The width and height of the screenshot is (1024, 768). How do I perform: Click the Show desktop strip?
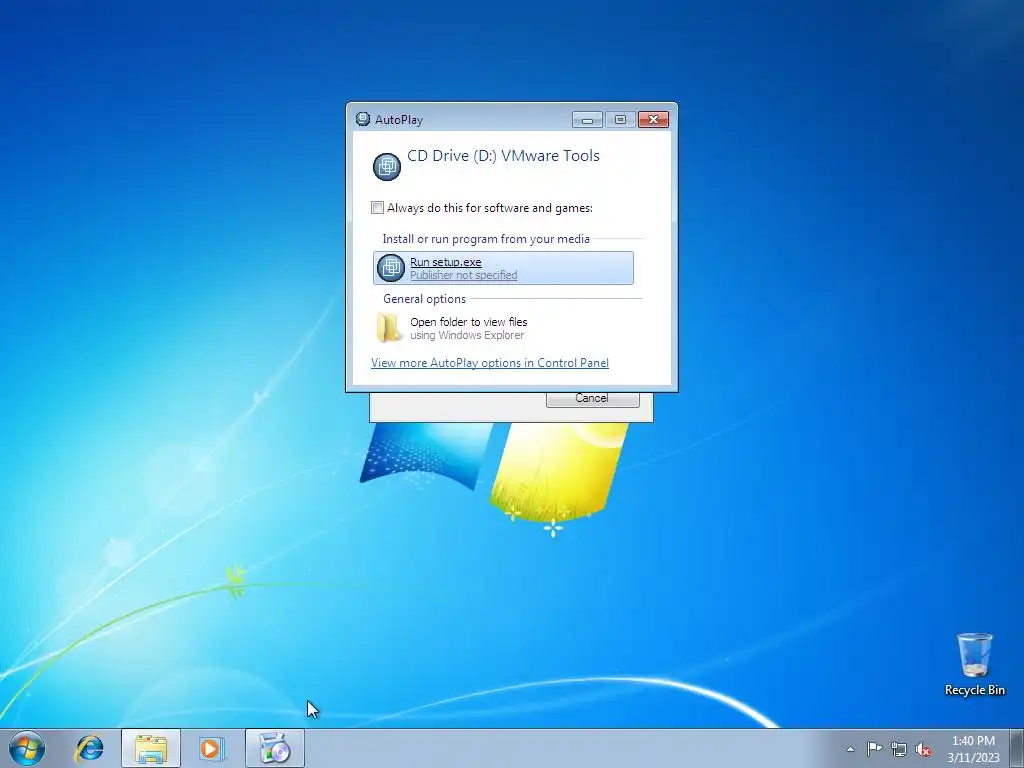click(x=1017, y=748)
